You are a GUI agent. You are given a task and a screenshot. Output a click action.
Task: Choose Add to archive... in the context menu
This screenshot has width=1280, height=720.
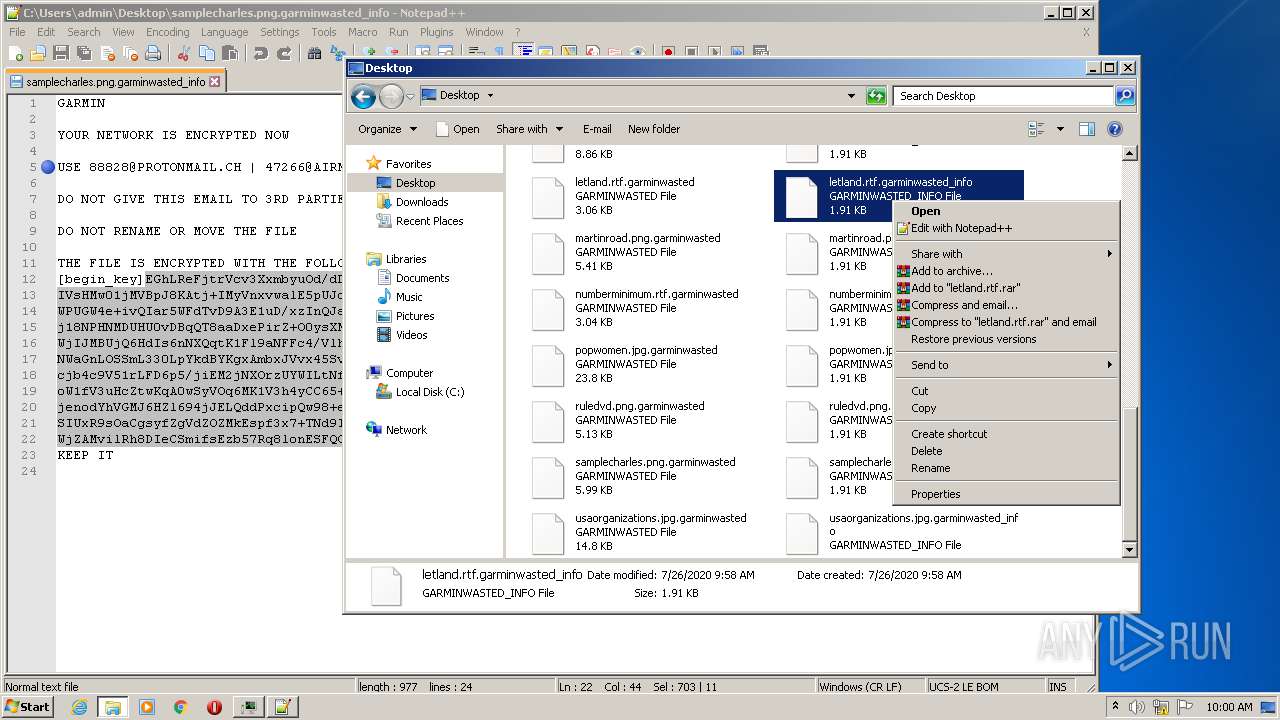pyautogui.click(x=1006, y=271)
